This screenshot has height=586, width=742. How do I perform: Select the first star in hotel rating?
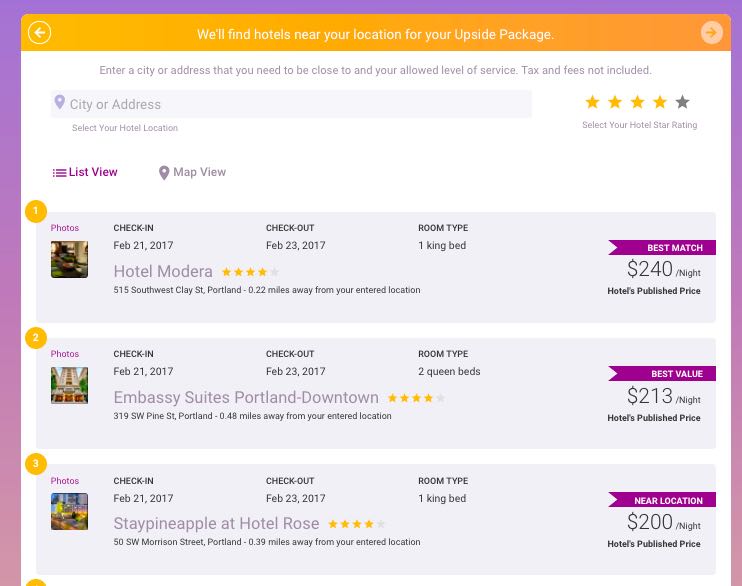(x=592, y=102)
